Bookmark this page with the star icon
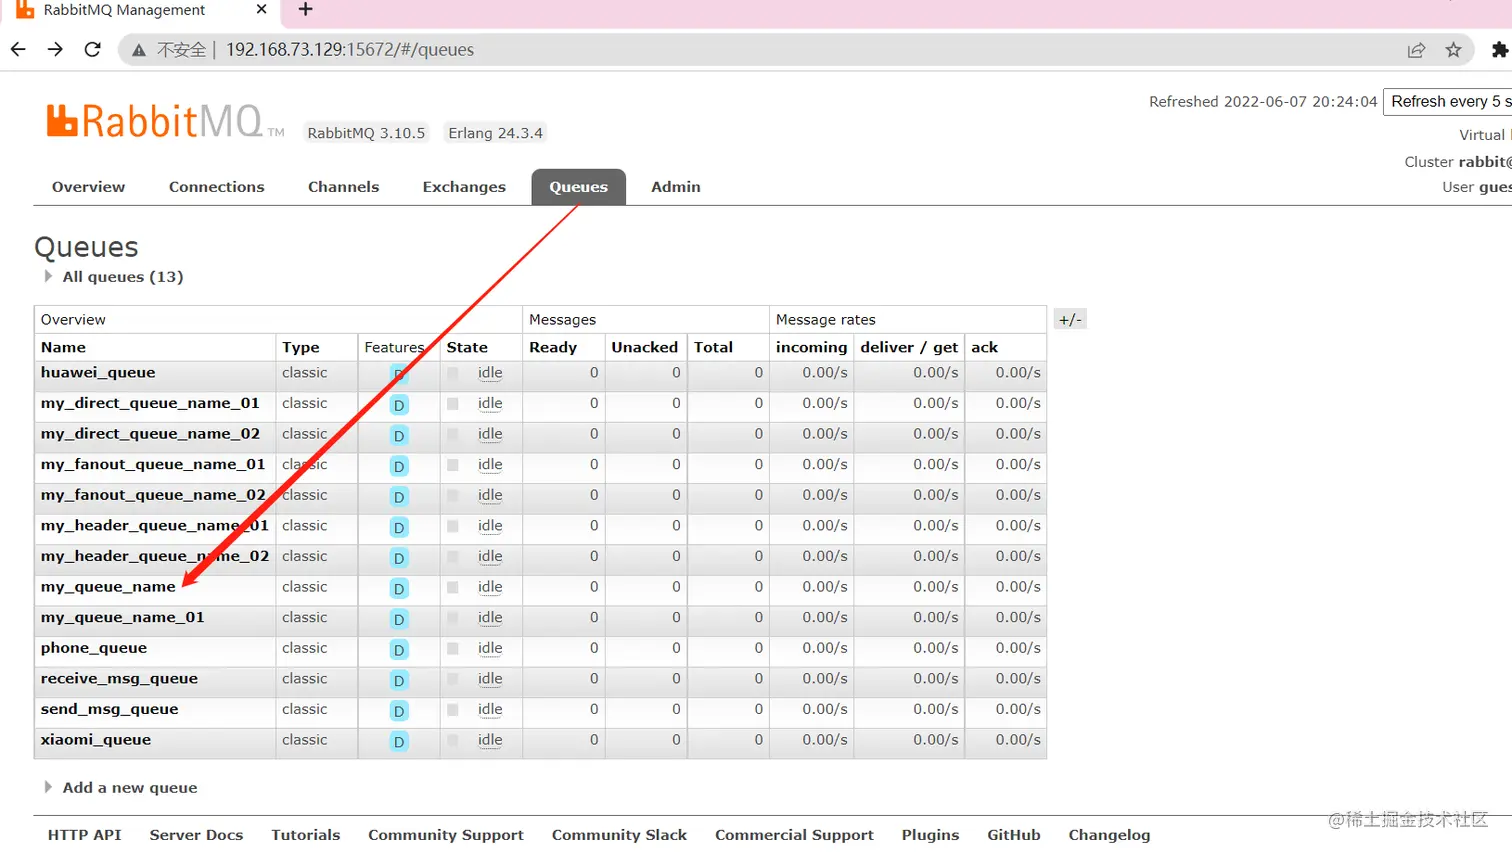 pyautogui.click(x=1453, y=50)
